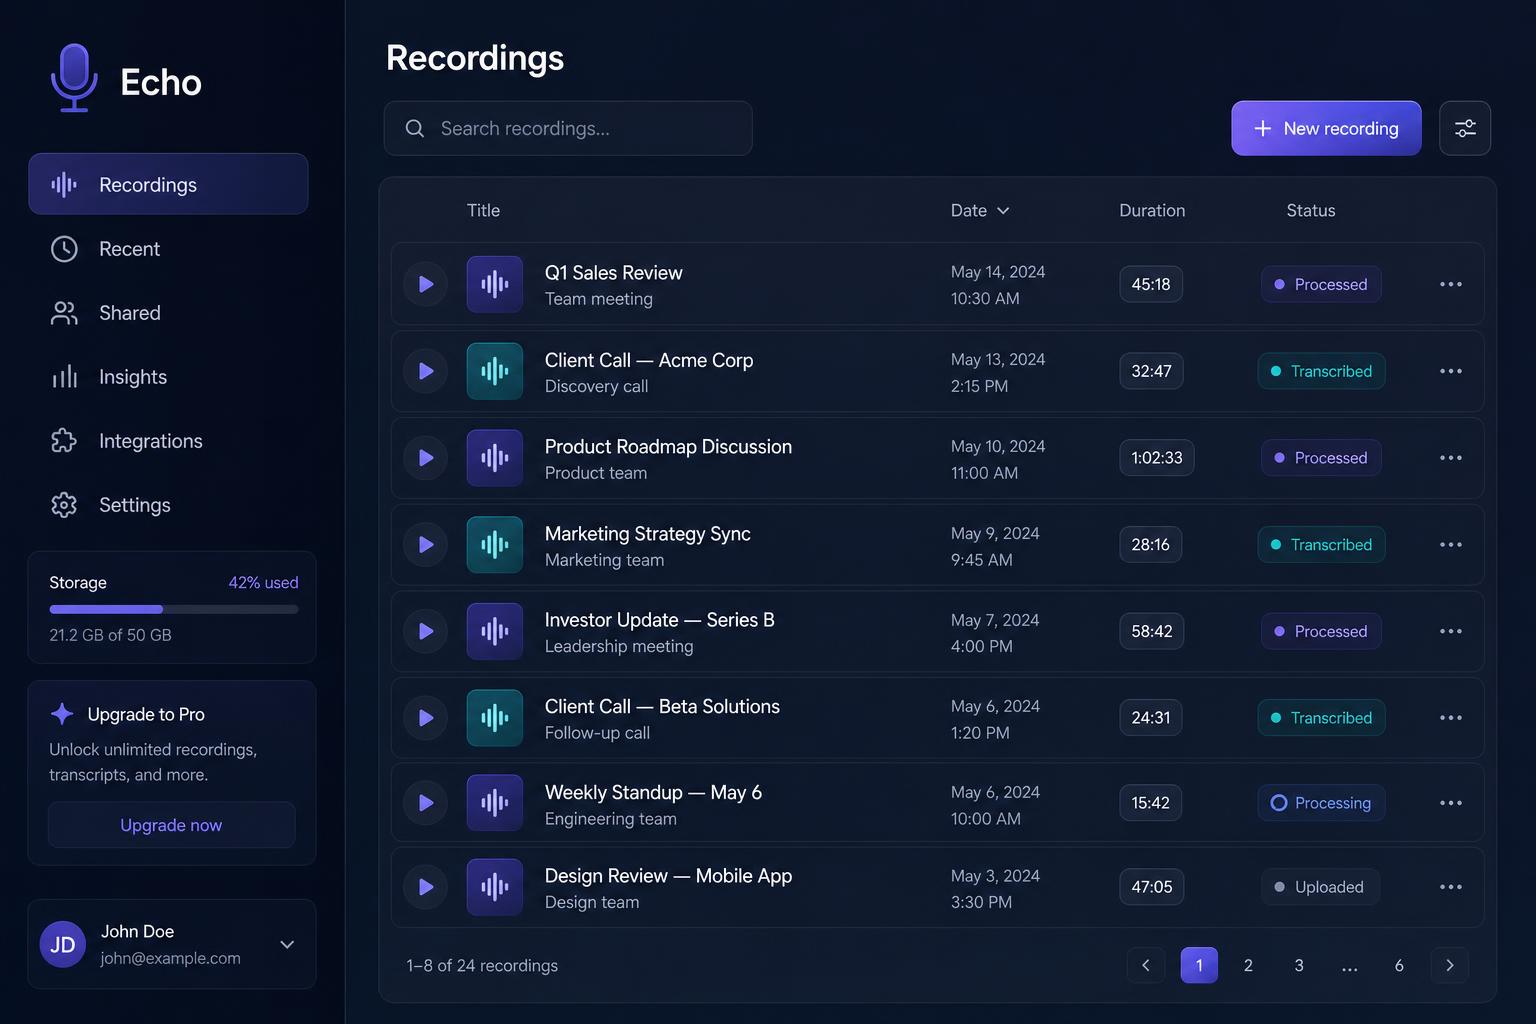Click the pagination ellipsis
1536x1024 pixels.
pyautogui.click(x=1350, y=967)
